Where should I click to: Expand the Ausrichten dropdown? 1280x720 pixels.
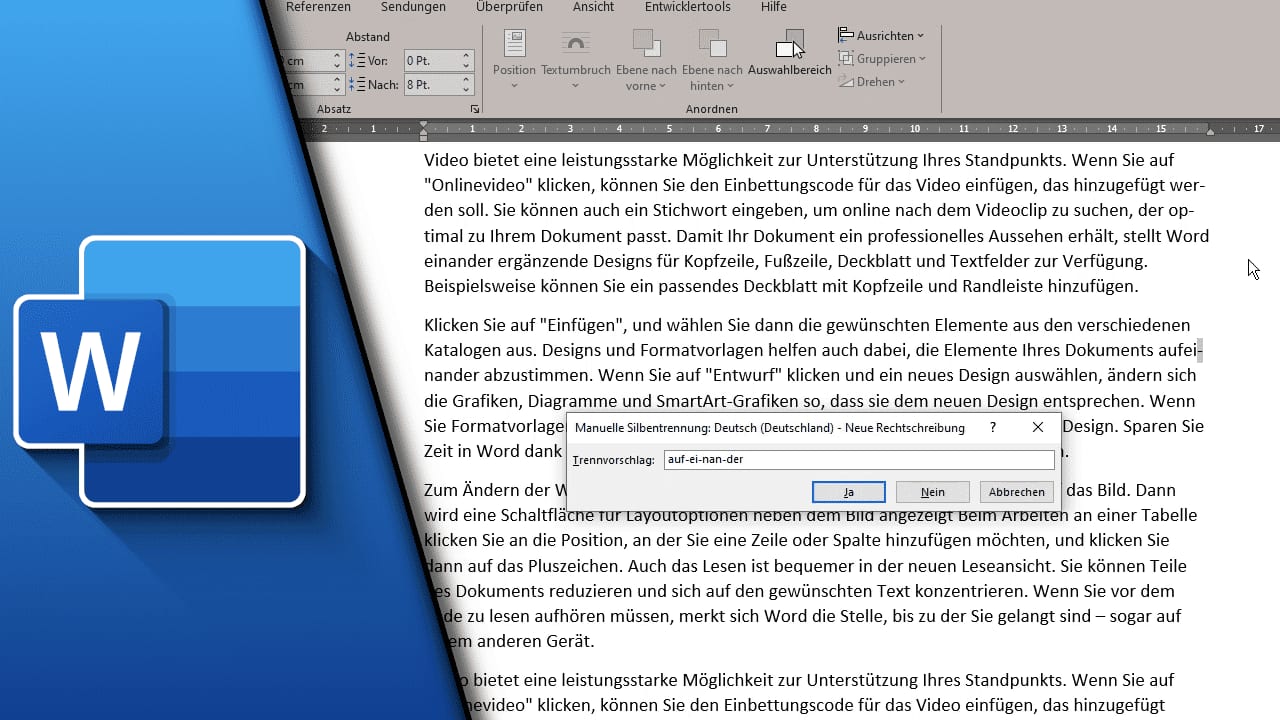pyautogui.click(x=881, y=36)
